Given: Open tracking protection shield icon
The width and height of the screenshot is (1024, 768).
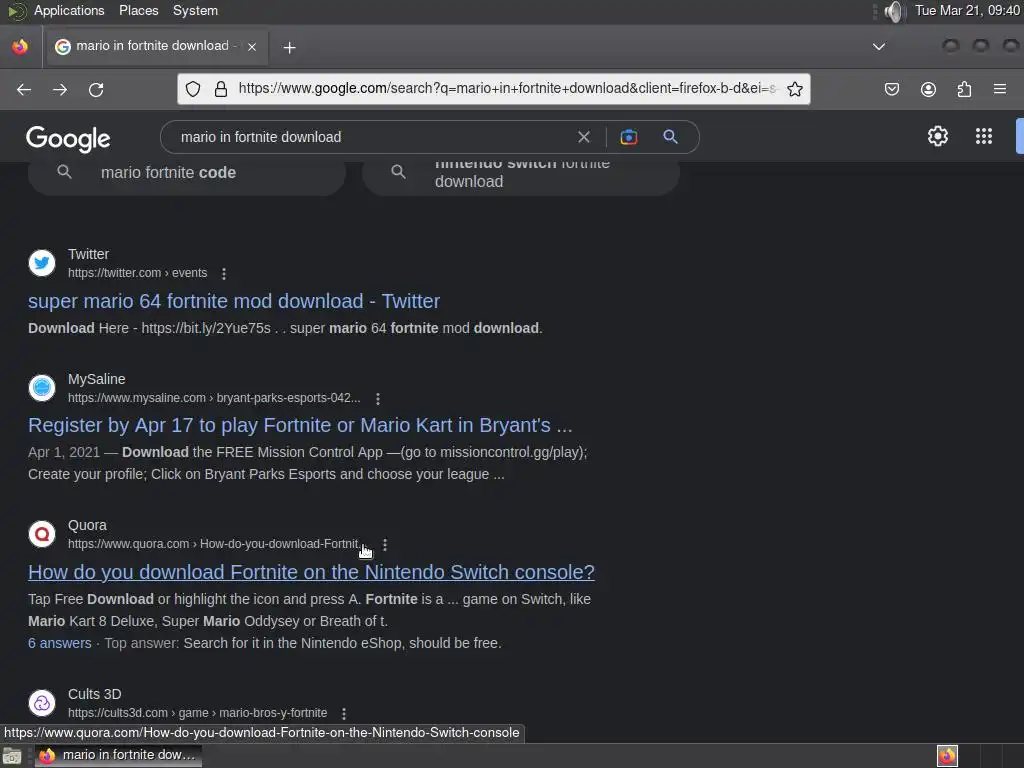Looking at the screenshot, I should [x=193, y=89].
